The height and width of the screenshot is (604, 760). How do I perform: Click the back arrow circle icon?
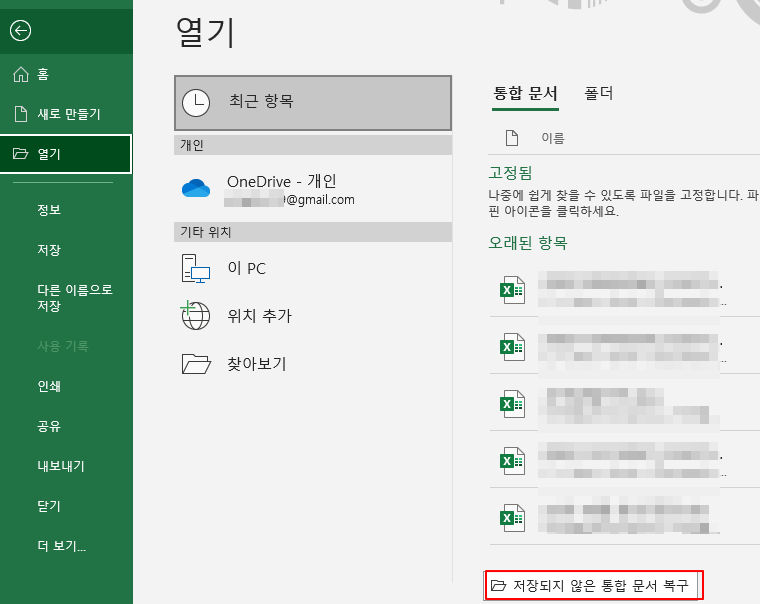[20, 31]
